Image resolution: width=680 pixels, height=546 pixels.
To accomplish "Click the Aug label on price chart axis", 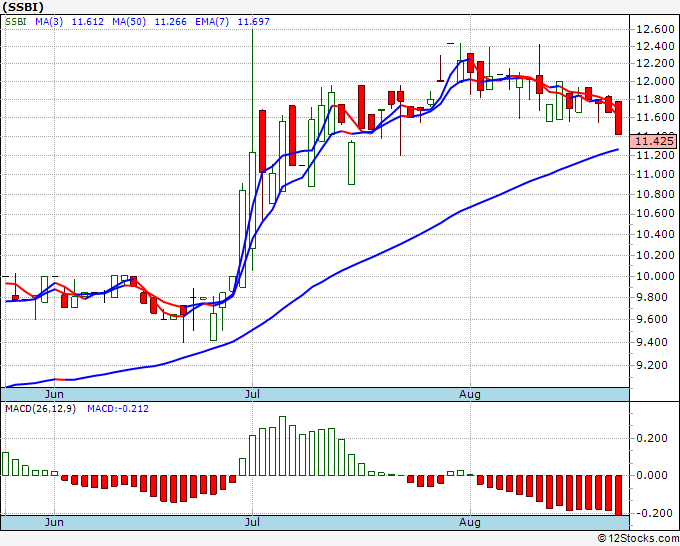I will coord(470,394).
